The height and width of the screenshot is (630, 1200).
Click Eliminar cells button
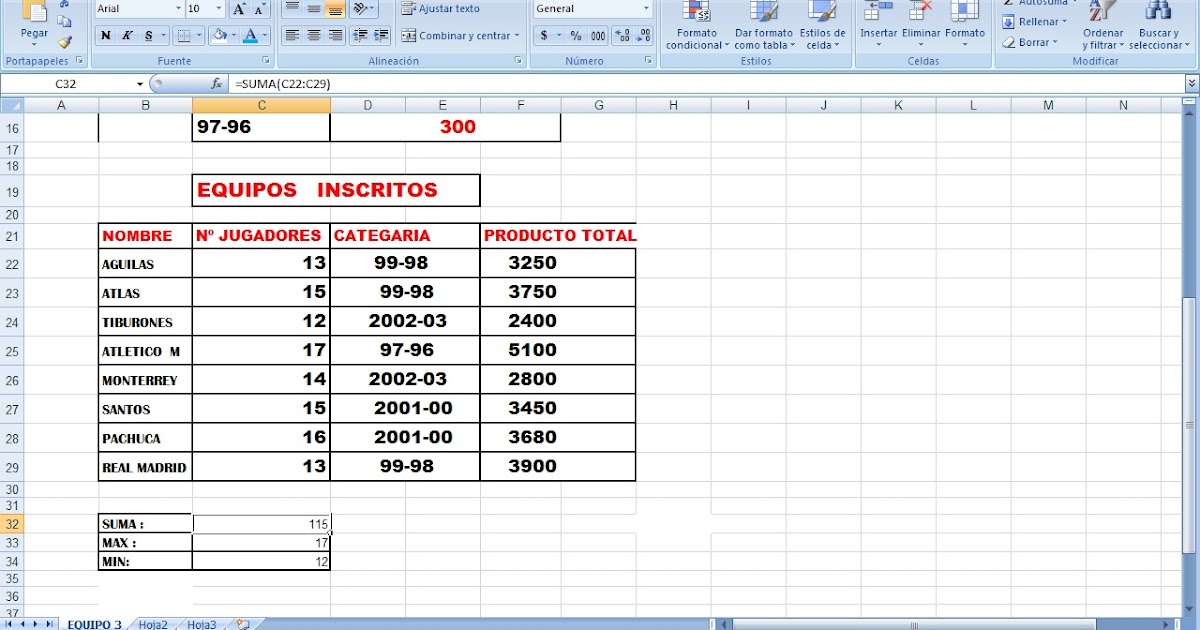click(921, 22)
